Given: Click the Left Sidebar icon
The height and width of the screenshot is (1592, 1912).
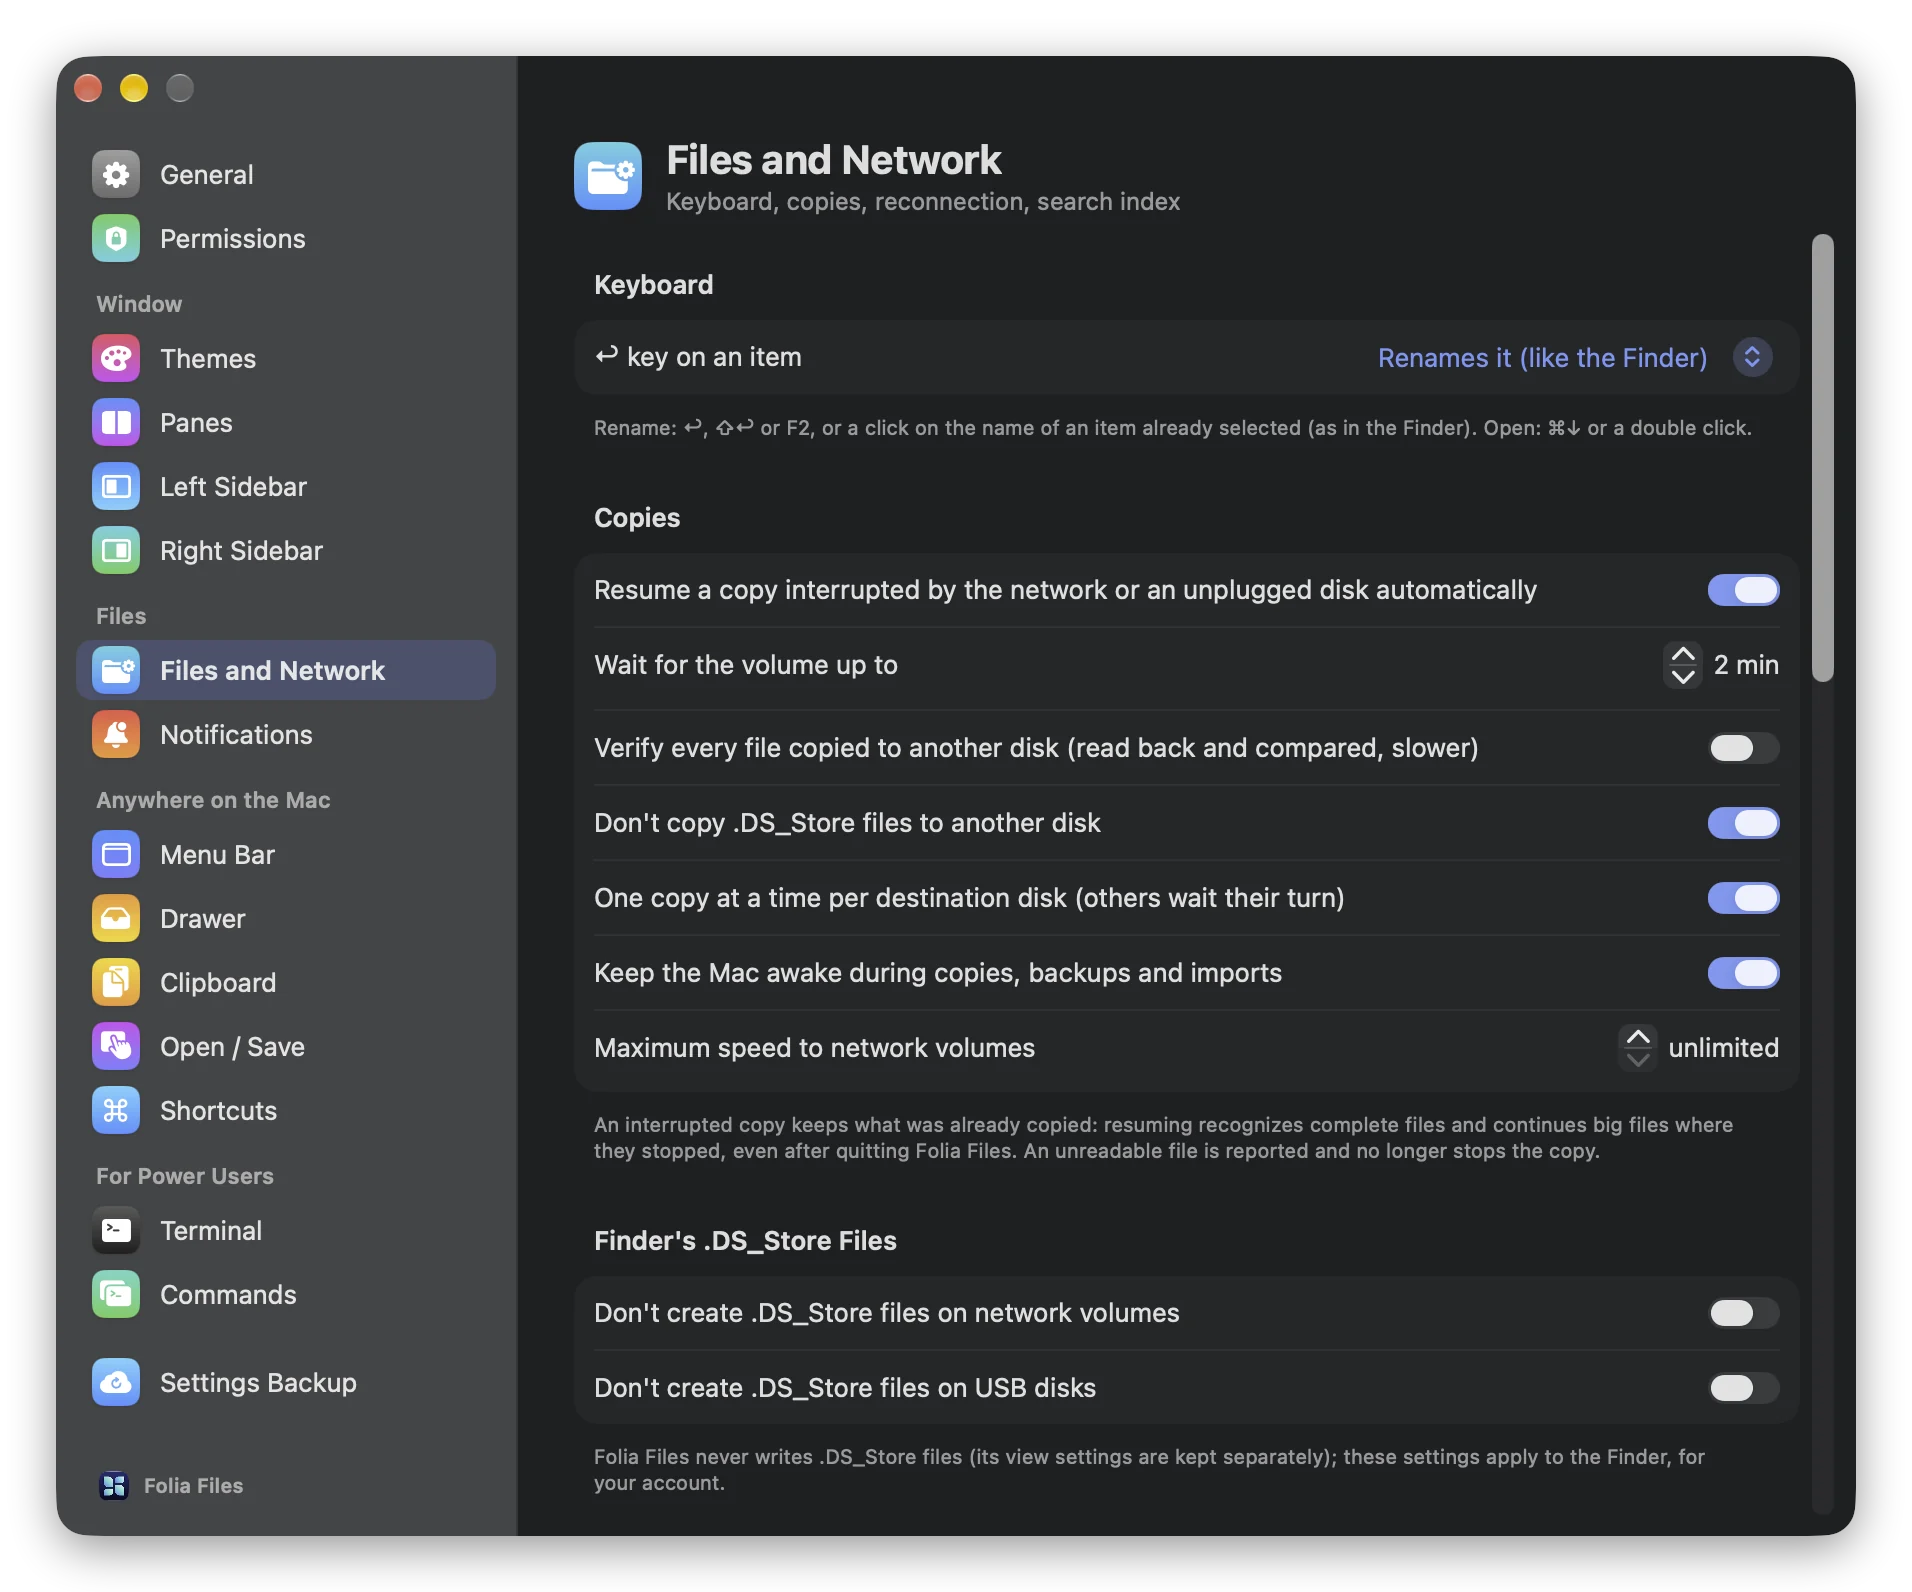Looking at the screenshot, I should pos(116,487).
